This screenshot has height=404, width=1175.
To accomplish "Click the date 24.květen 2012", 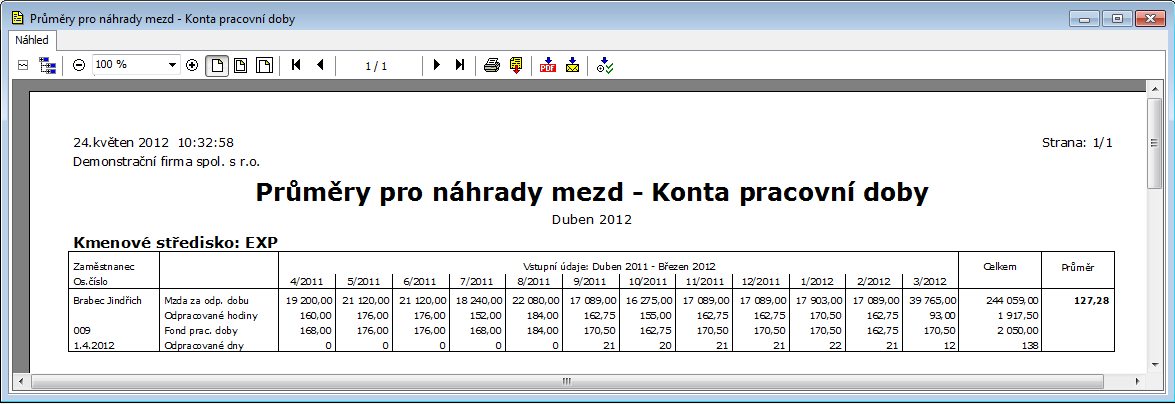I will [121, 142].
